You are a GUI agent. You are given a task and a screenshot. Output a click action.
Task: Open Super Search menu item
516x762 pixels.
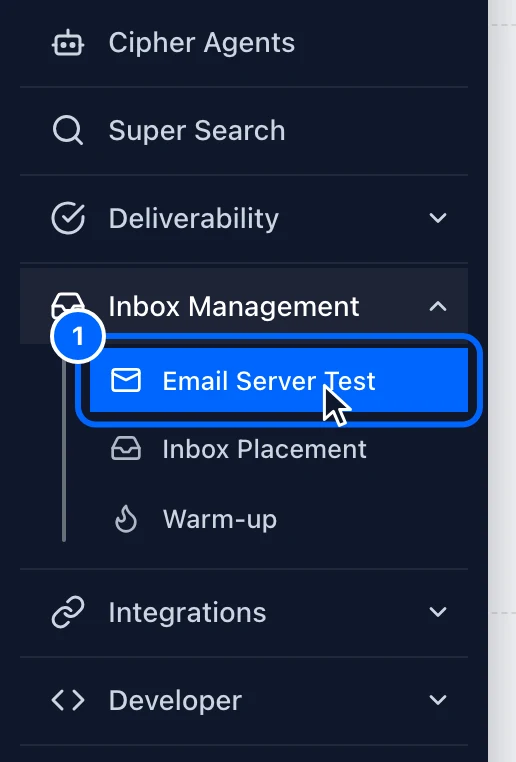tap(244, 131)
